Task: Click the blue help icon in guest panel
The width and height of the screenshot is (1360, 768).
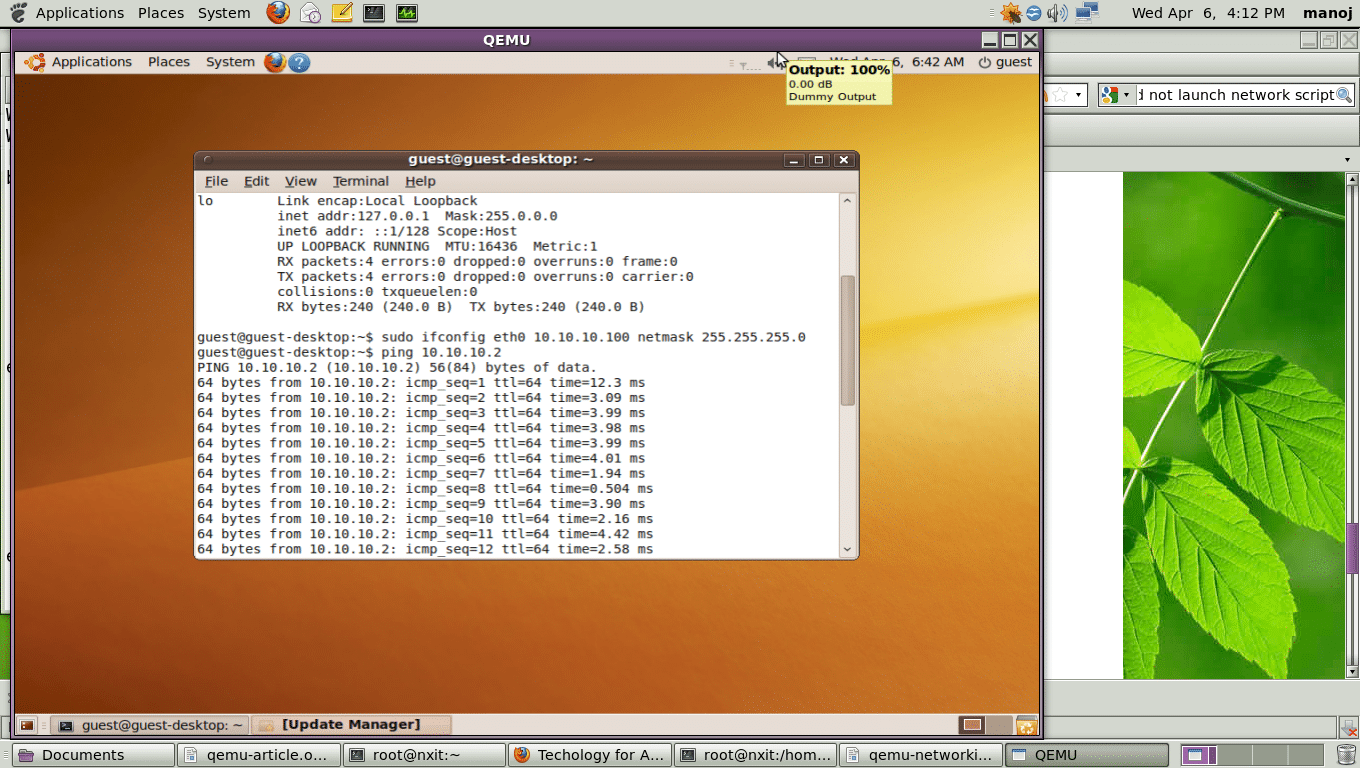Action: (299, 62)
